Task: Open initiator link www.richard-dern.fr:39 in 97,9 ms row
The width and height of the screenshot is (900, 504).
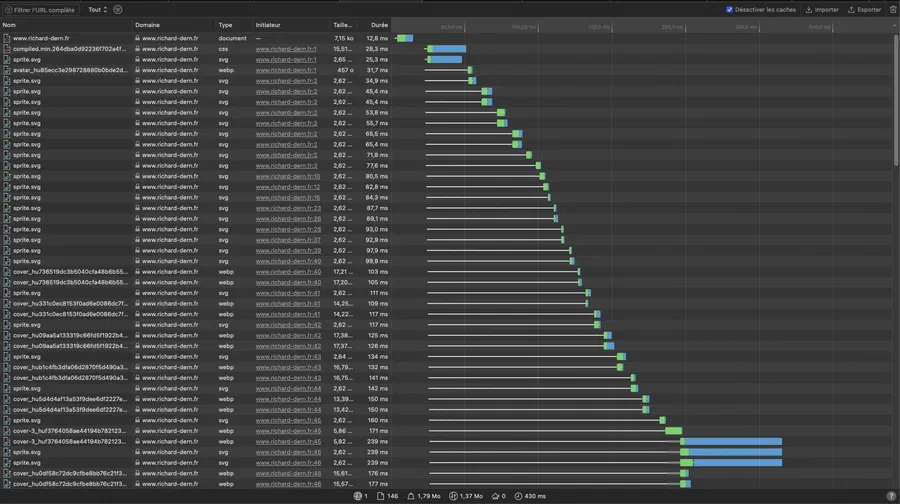Action: [288, 251]
